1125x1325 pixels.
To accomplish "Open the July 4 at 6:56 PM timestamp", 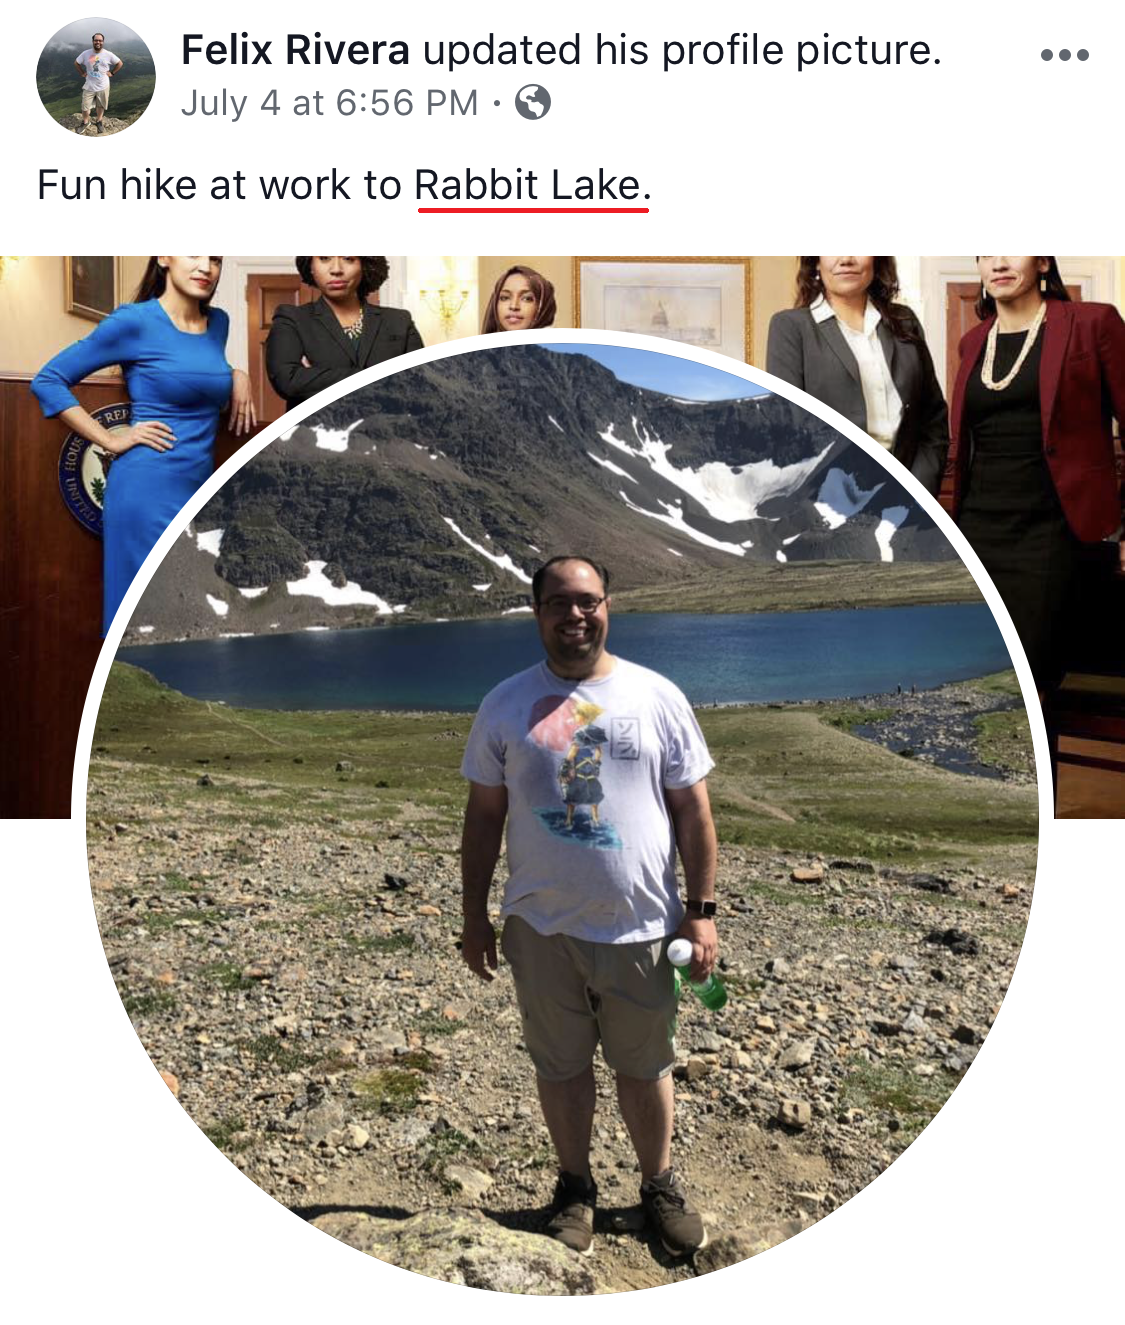I will point(330,102).
